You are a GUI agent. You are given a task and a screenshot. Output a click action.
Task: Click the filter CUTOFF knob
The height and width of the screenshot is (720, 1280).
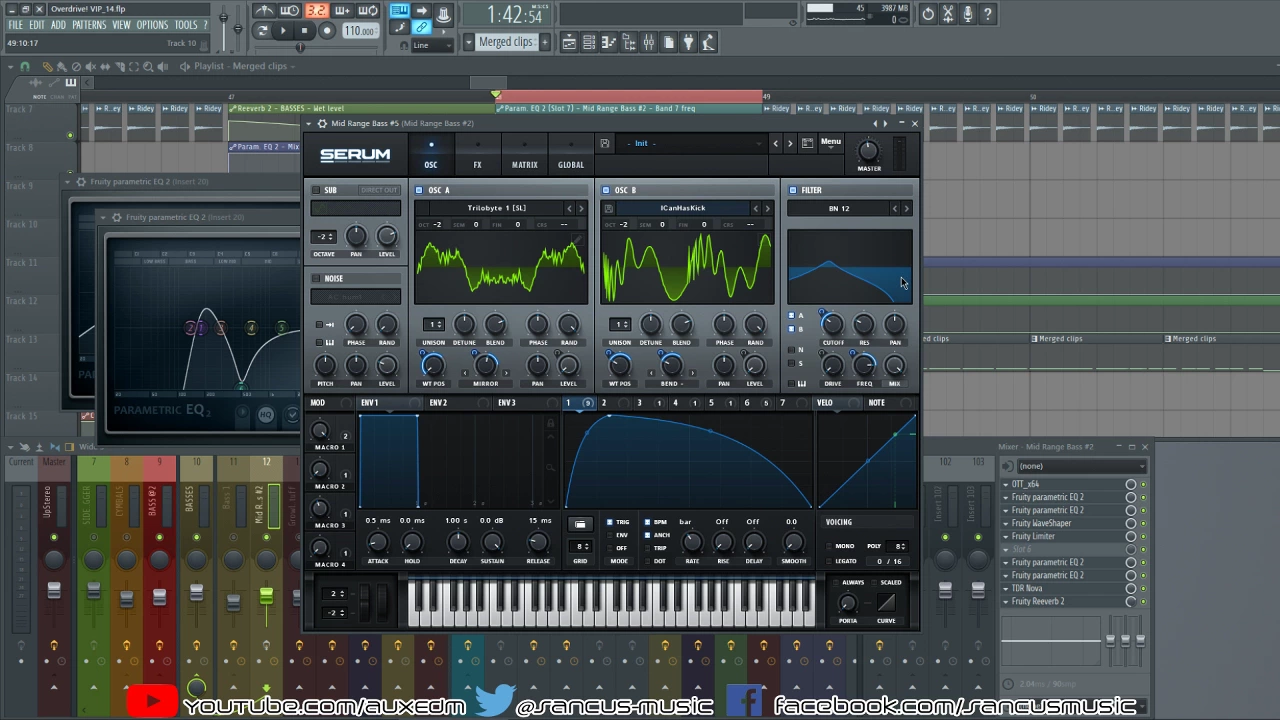pos(832,324)
